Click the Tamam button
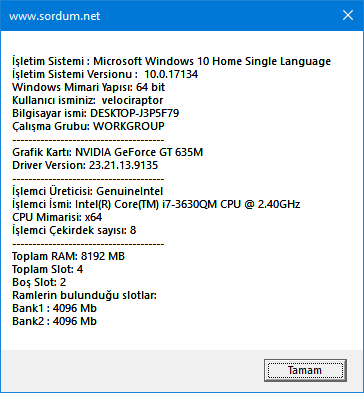 pyautogui.click(x=305, y=370)
